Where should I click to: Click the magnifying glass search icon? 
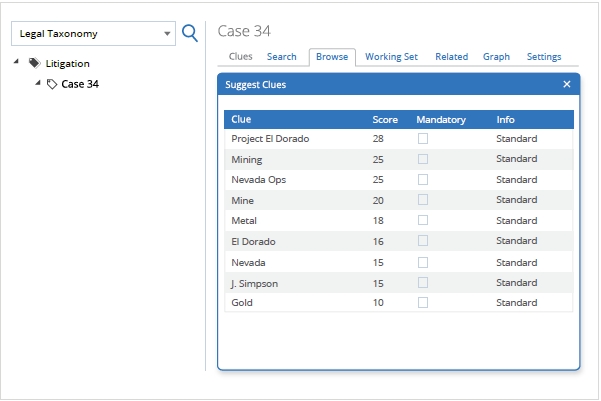(x=189, y=33)
